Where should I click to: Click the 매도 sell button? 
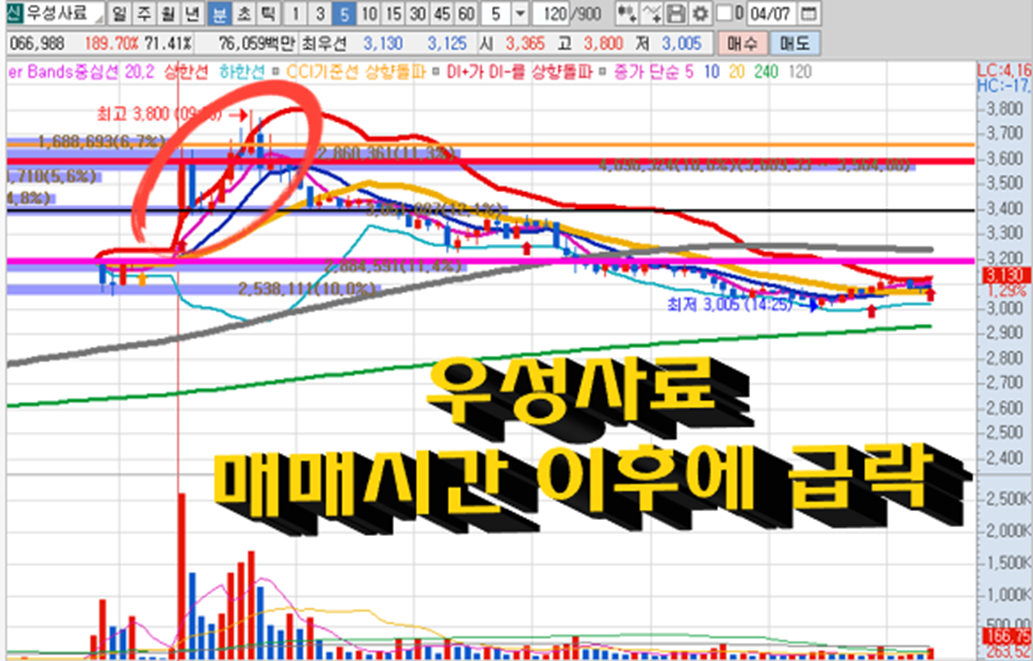(795, 44)
